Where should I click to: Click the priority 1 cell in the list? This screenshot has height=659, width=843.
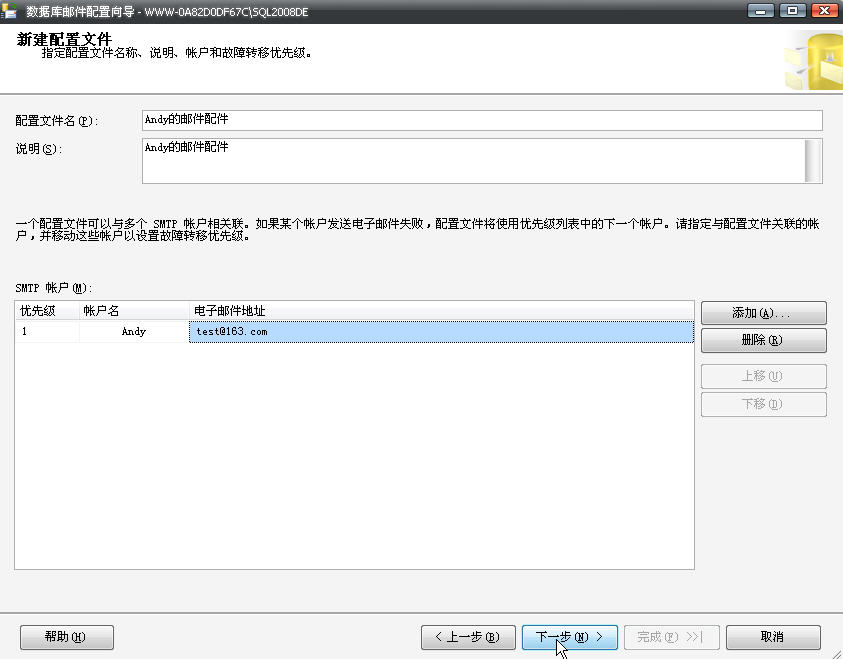point(46,331)
